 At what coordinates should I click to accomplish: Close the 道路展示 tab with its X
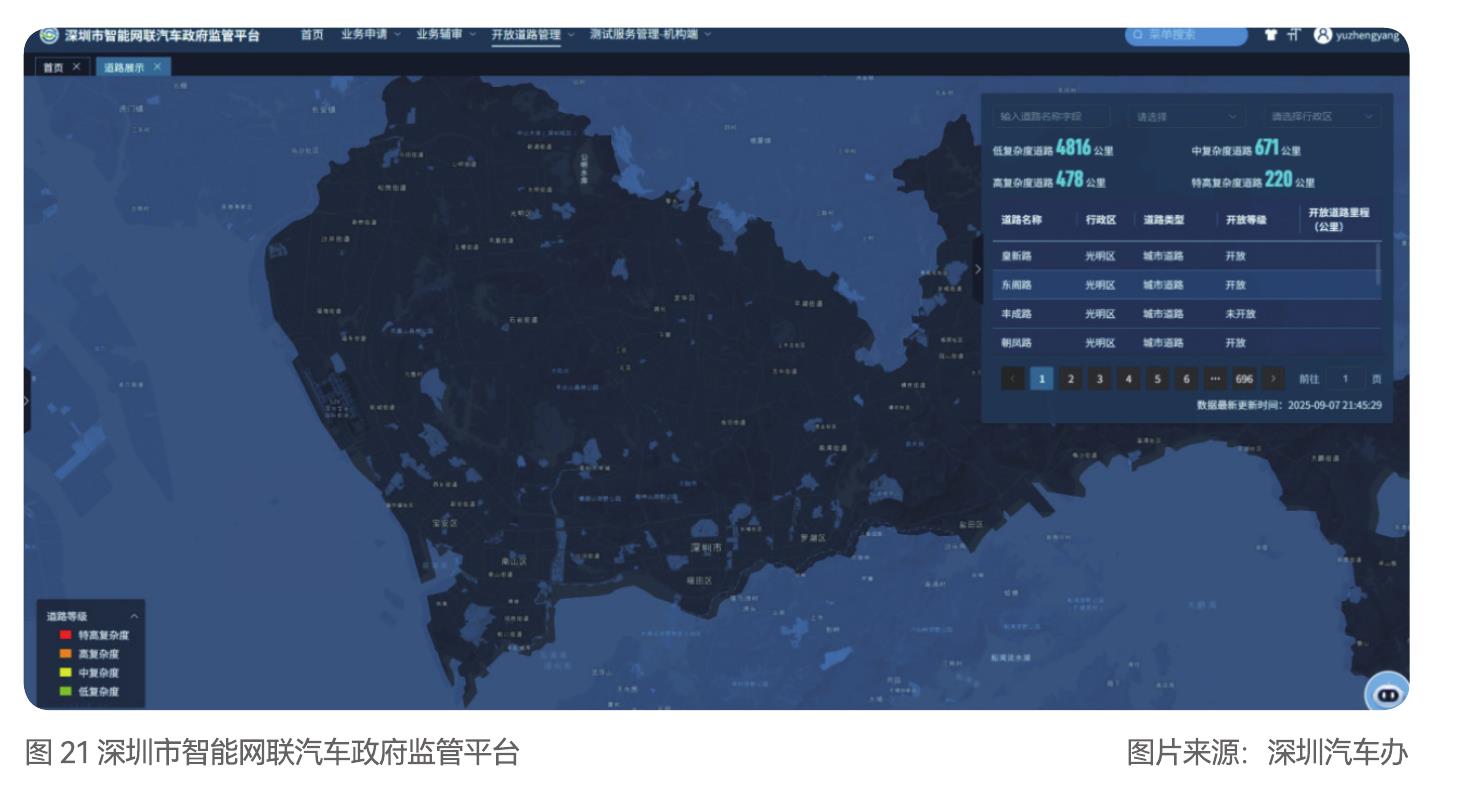tap(157, 67)
